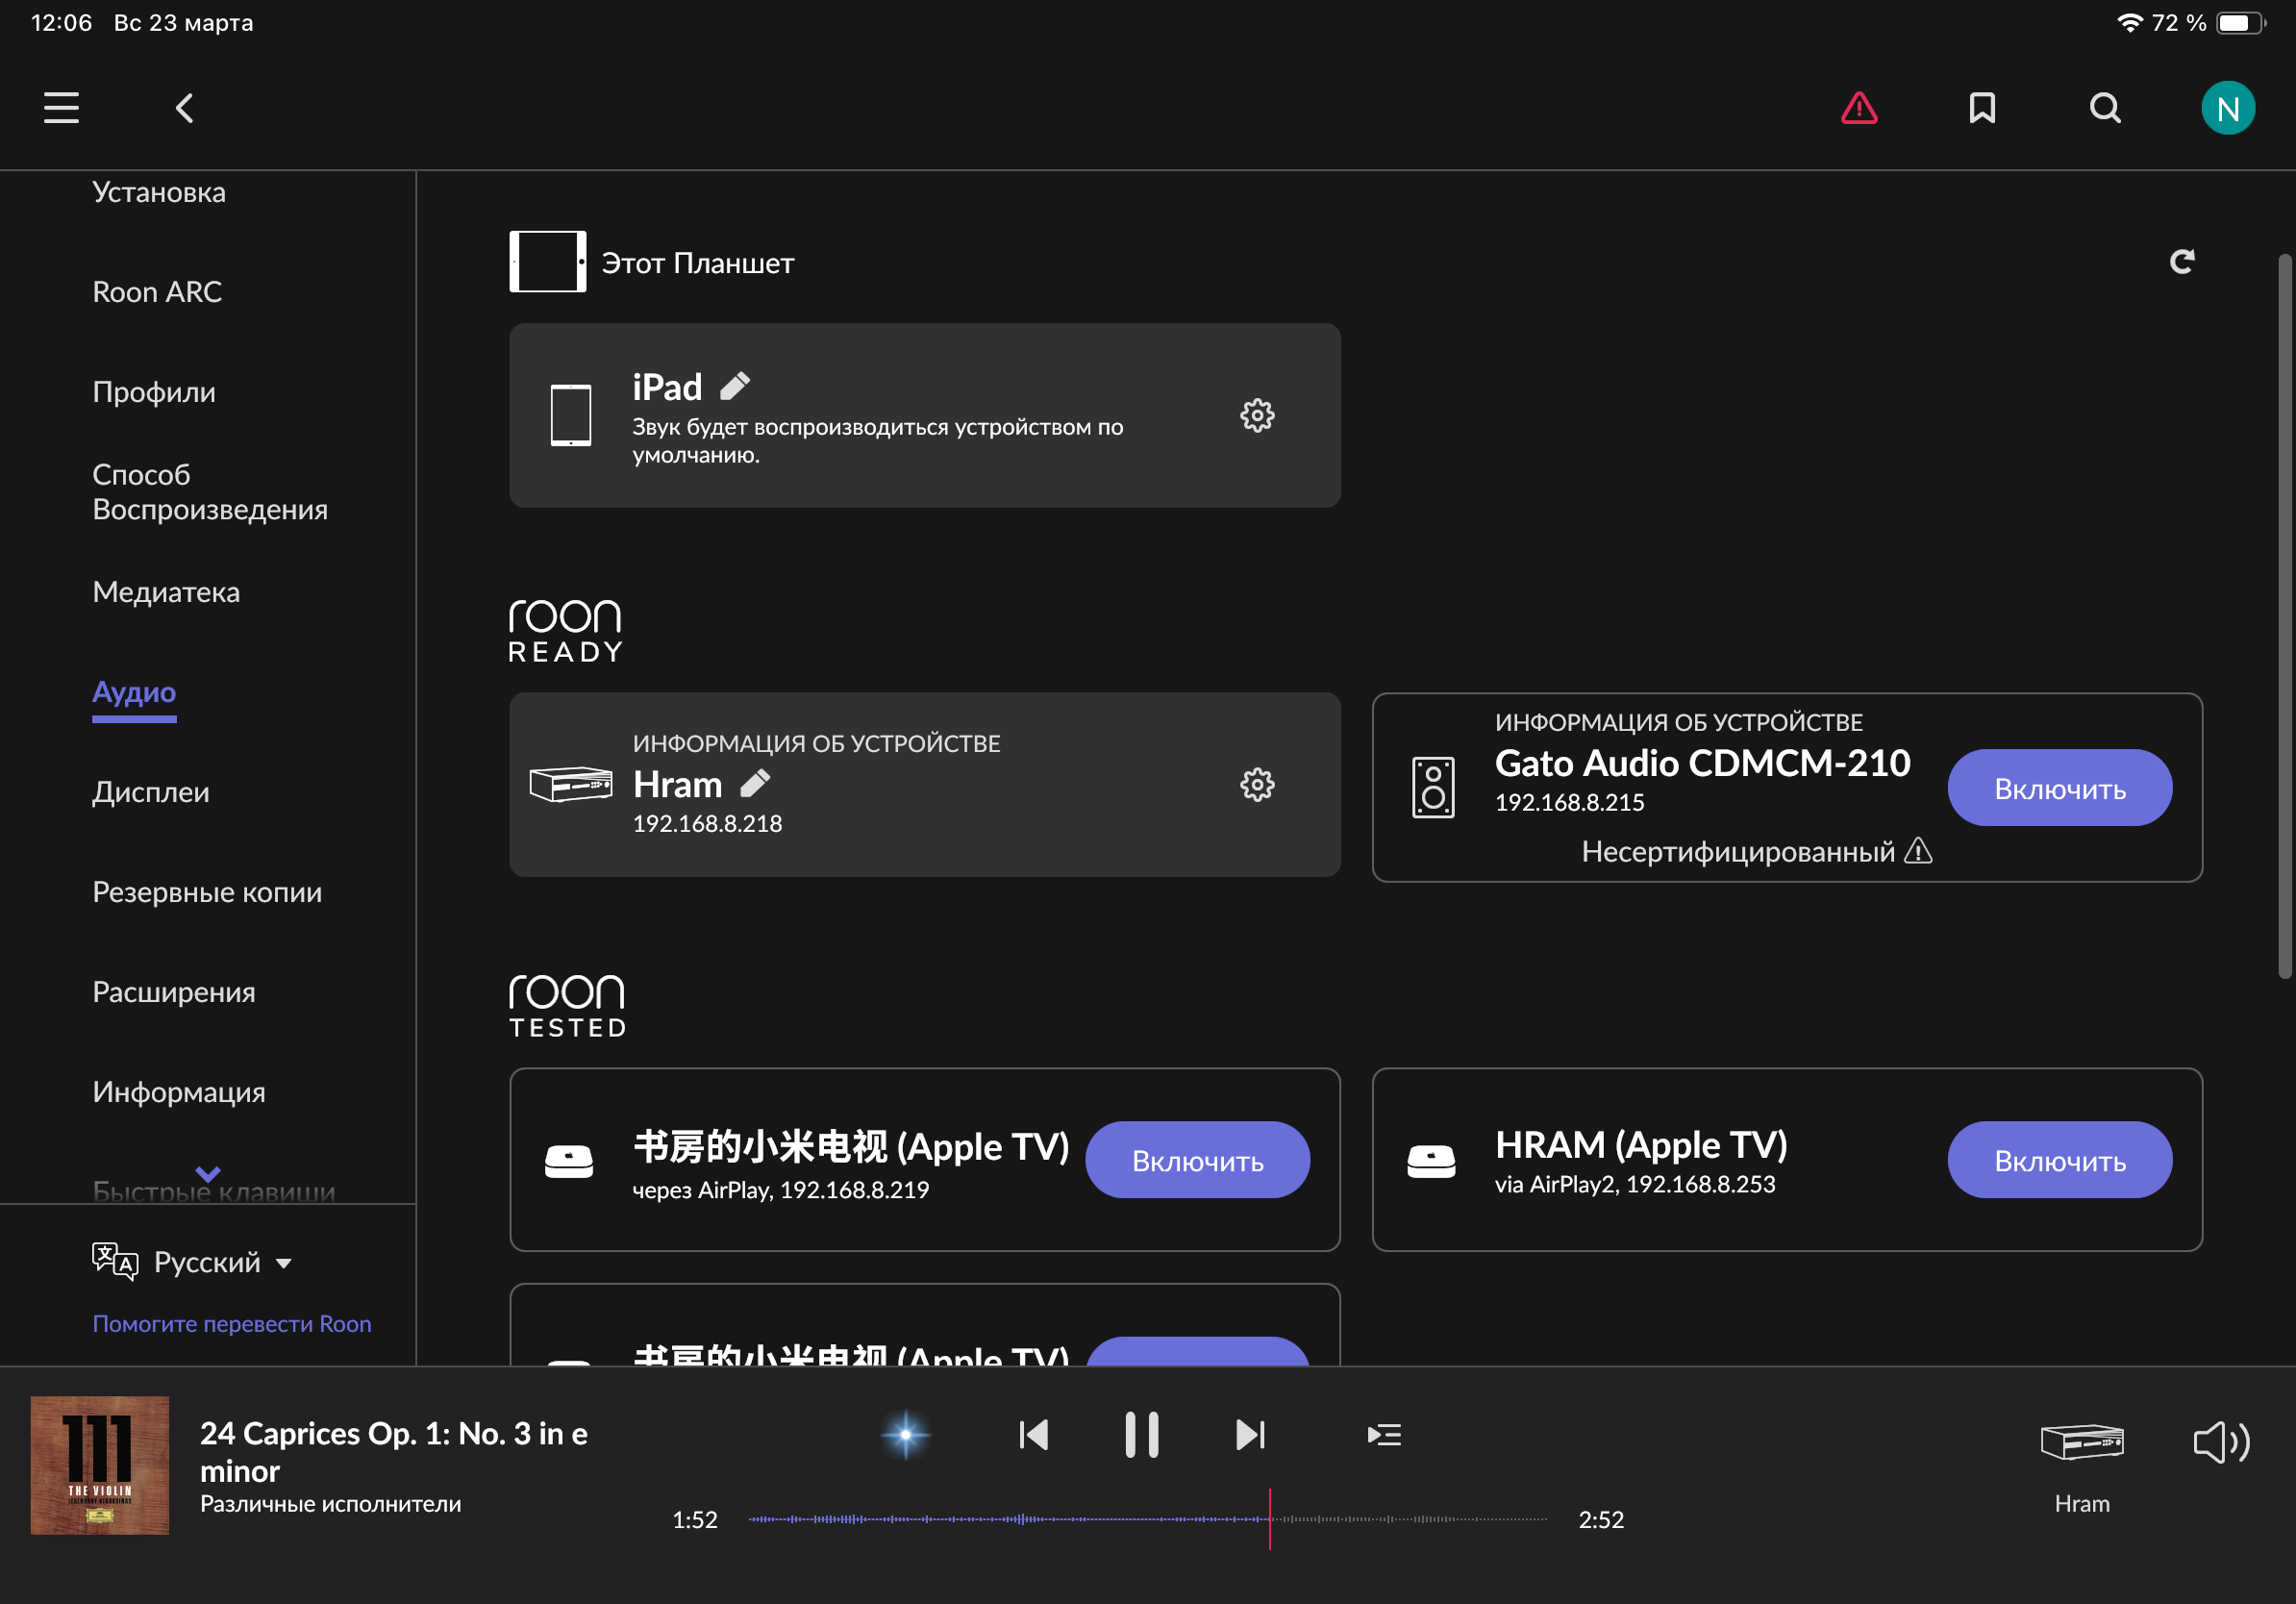Open ИНФОРМАЦИЯ ОБ УСТРОЙСТВЕ for Hram
The width and height of the screenshot is (2296, 1604).
click(x=816, y=743)
